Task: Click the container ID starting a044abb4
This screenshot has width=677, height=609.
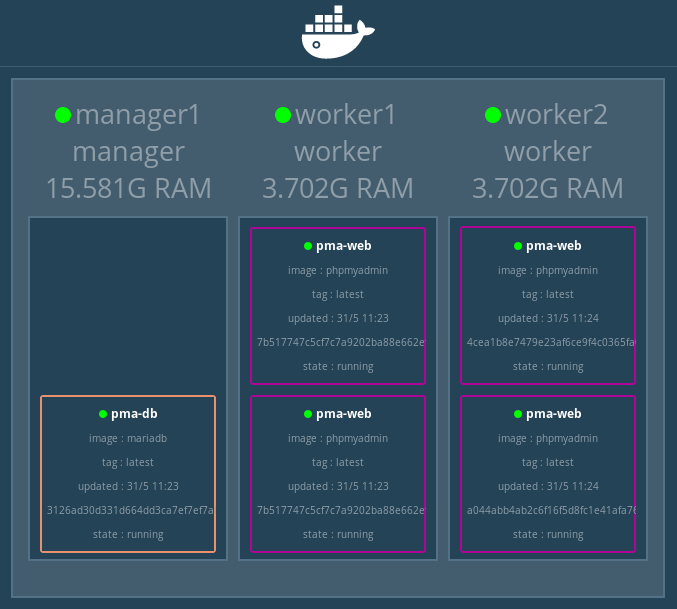Action: coord(549,510)
